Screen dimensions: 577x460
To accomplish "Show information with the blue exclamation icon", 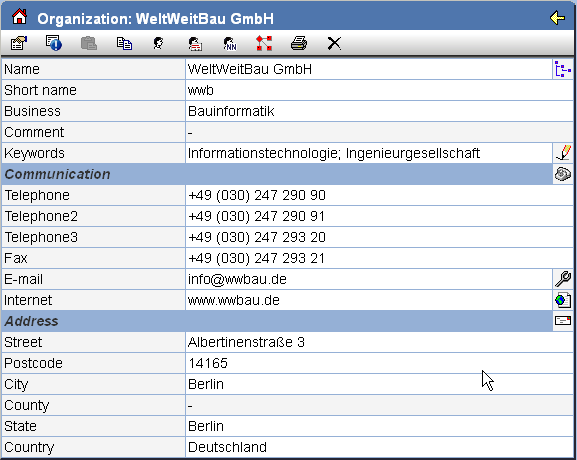I will point(54,43).
